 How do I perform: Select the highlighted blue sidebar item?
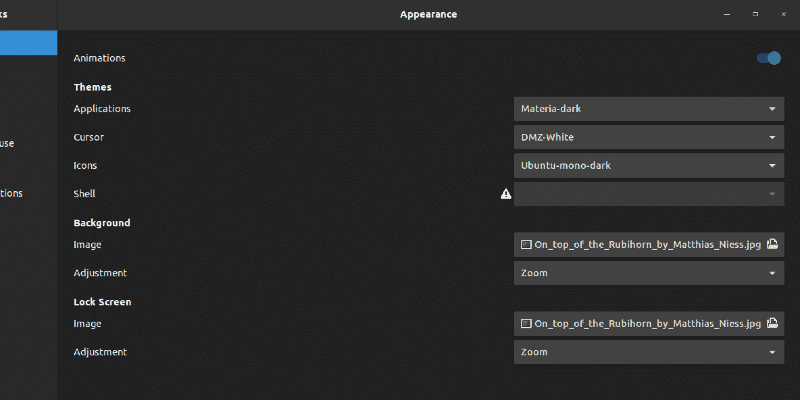[x=29, y=43]
